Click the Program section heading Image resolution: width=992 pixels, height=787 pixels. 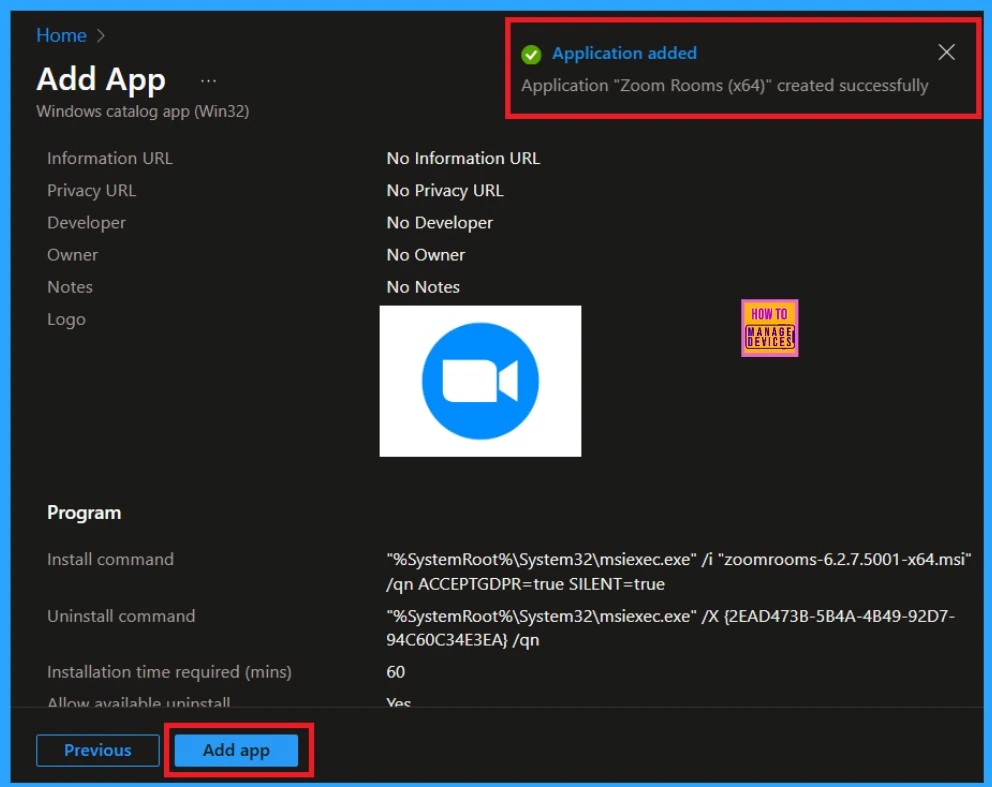(84, 512)
